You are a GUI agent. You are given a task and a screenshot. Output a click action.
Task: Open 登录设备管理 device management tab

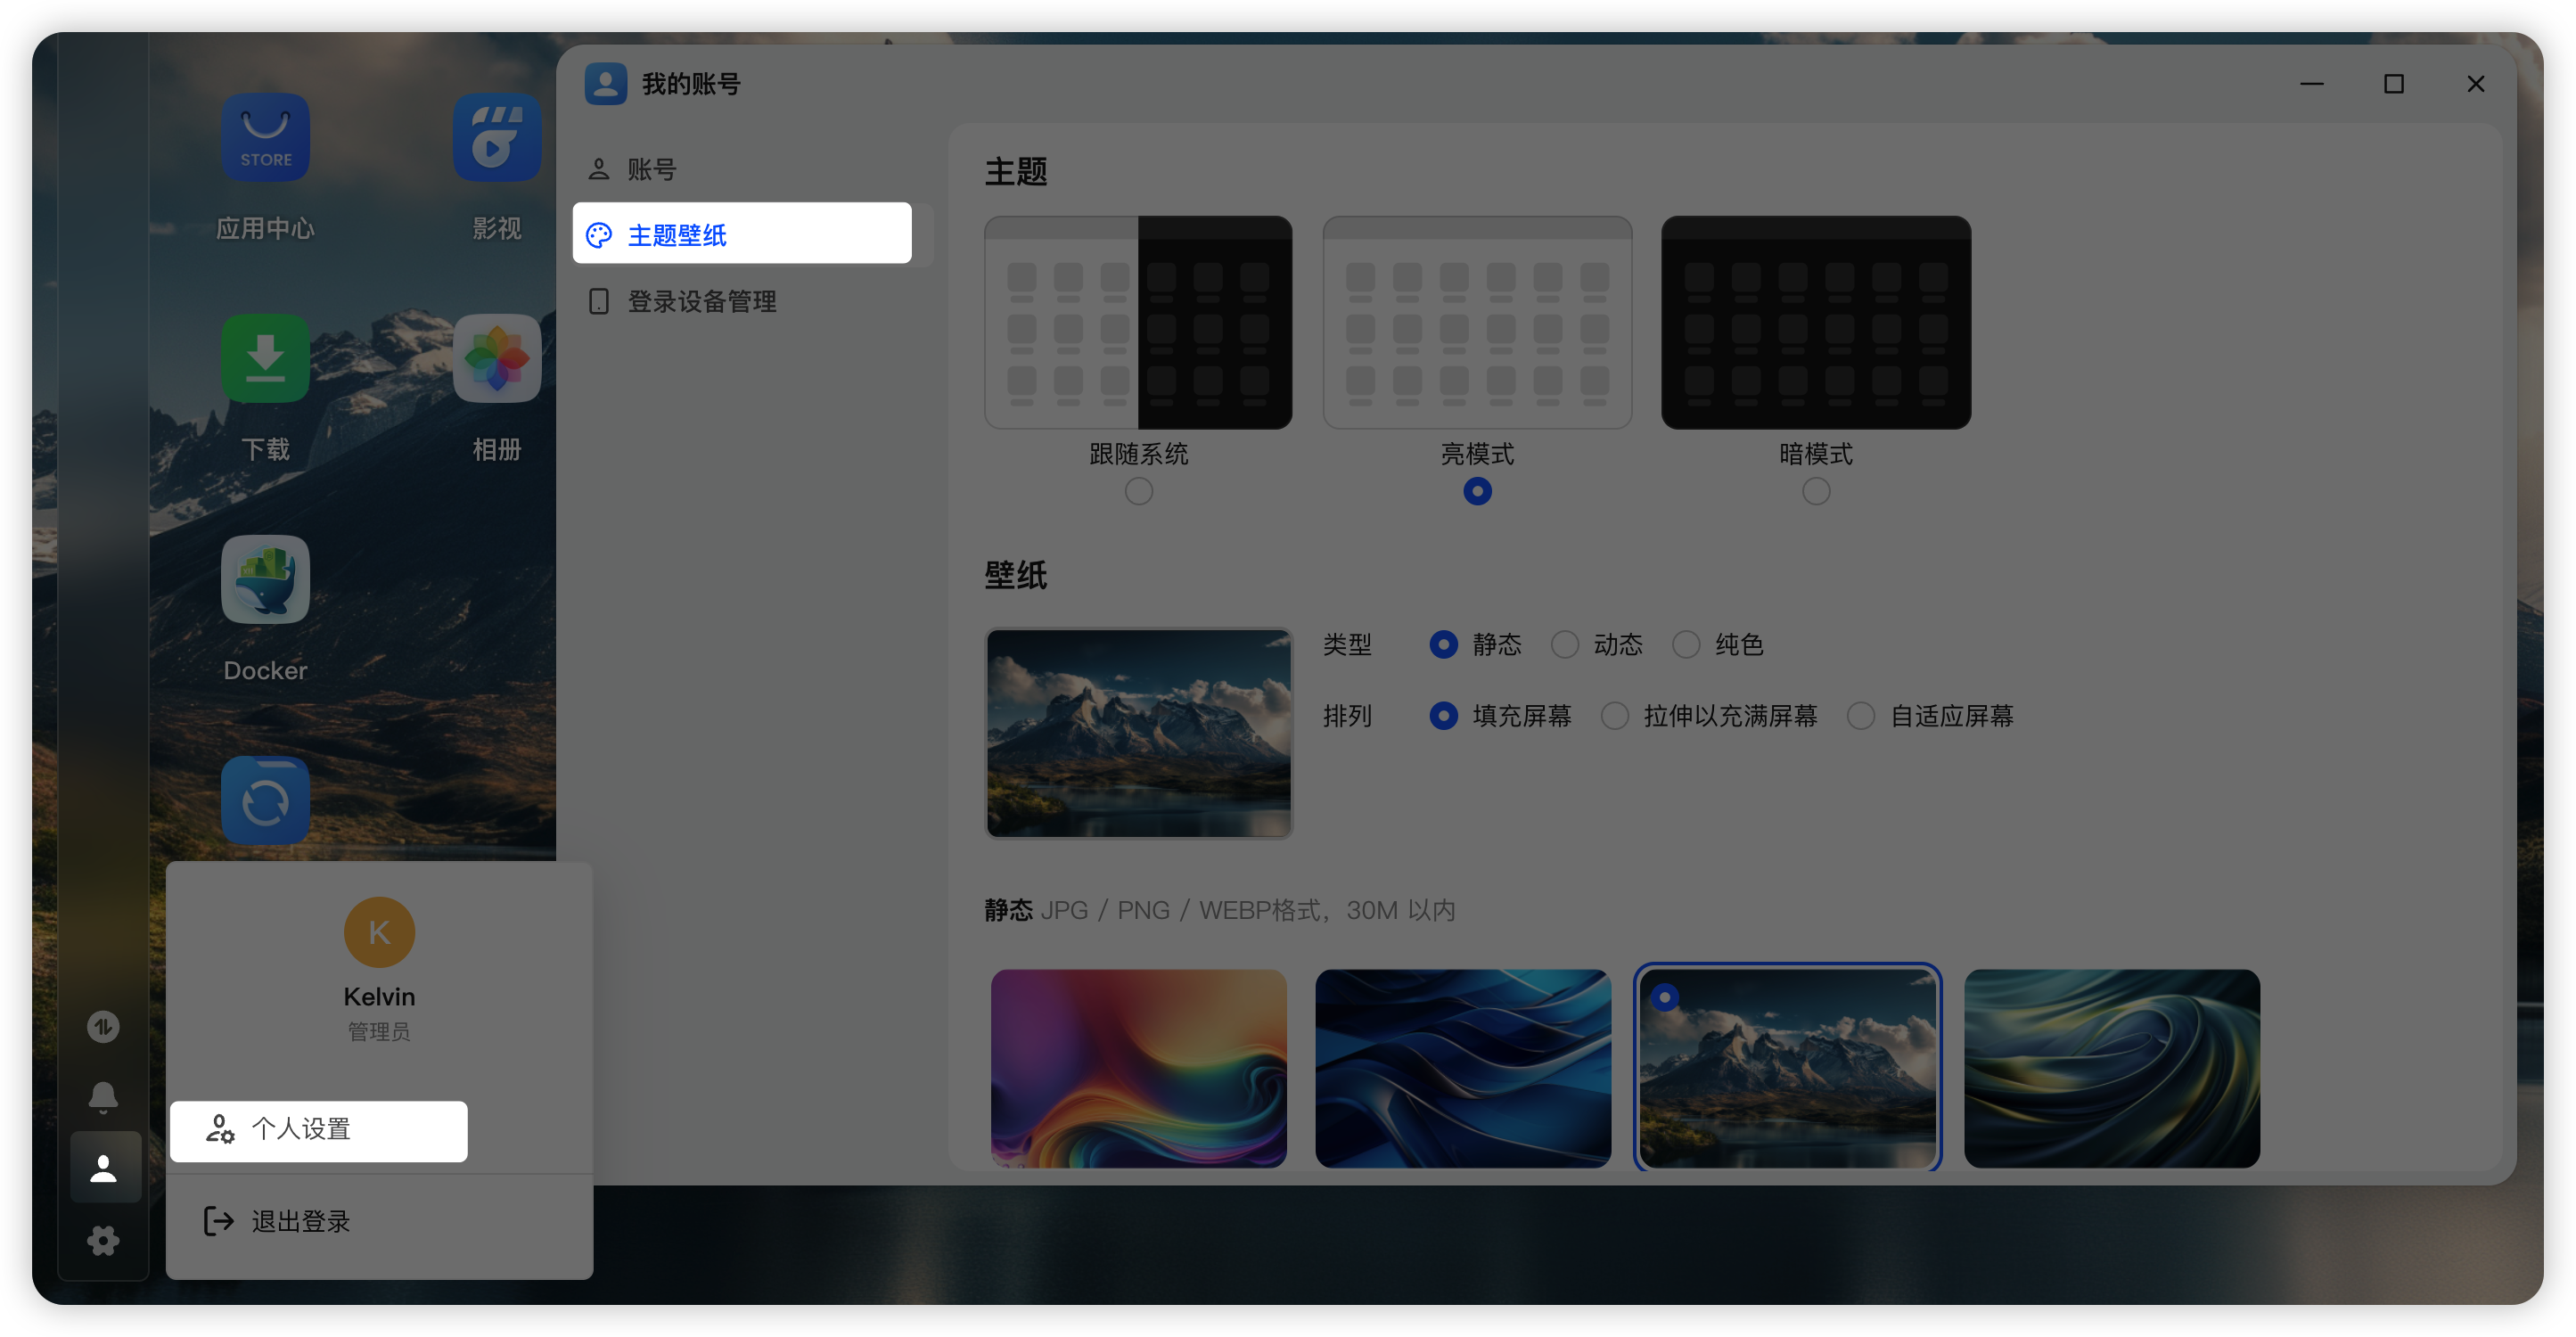pyautogui.click(x=701, y=301)
